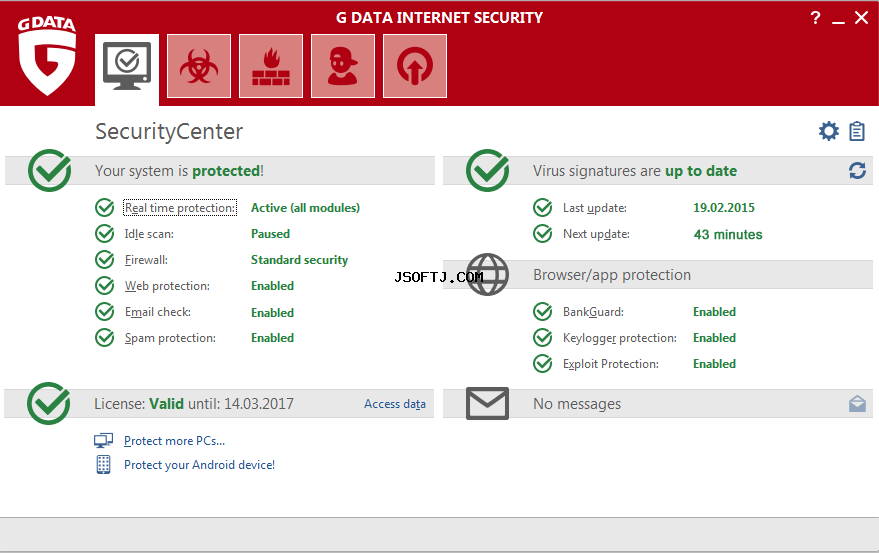The height and width of the screenshot is (553, 879).
Task: Click the Keylogger protection label
Action: [x=619, y=338]
